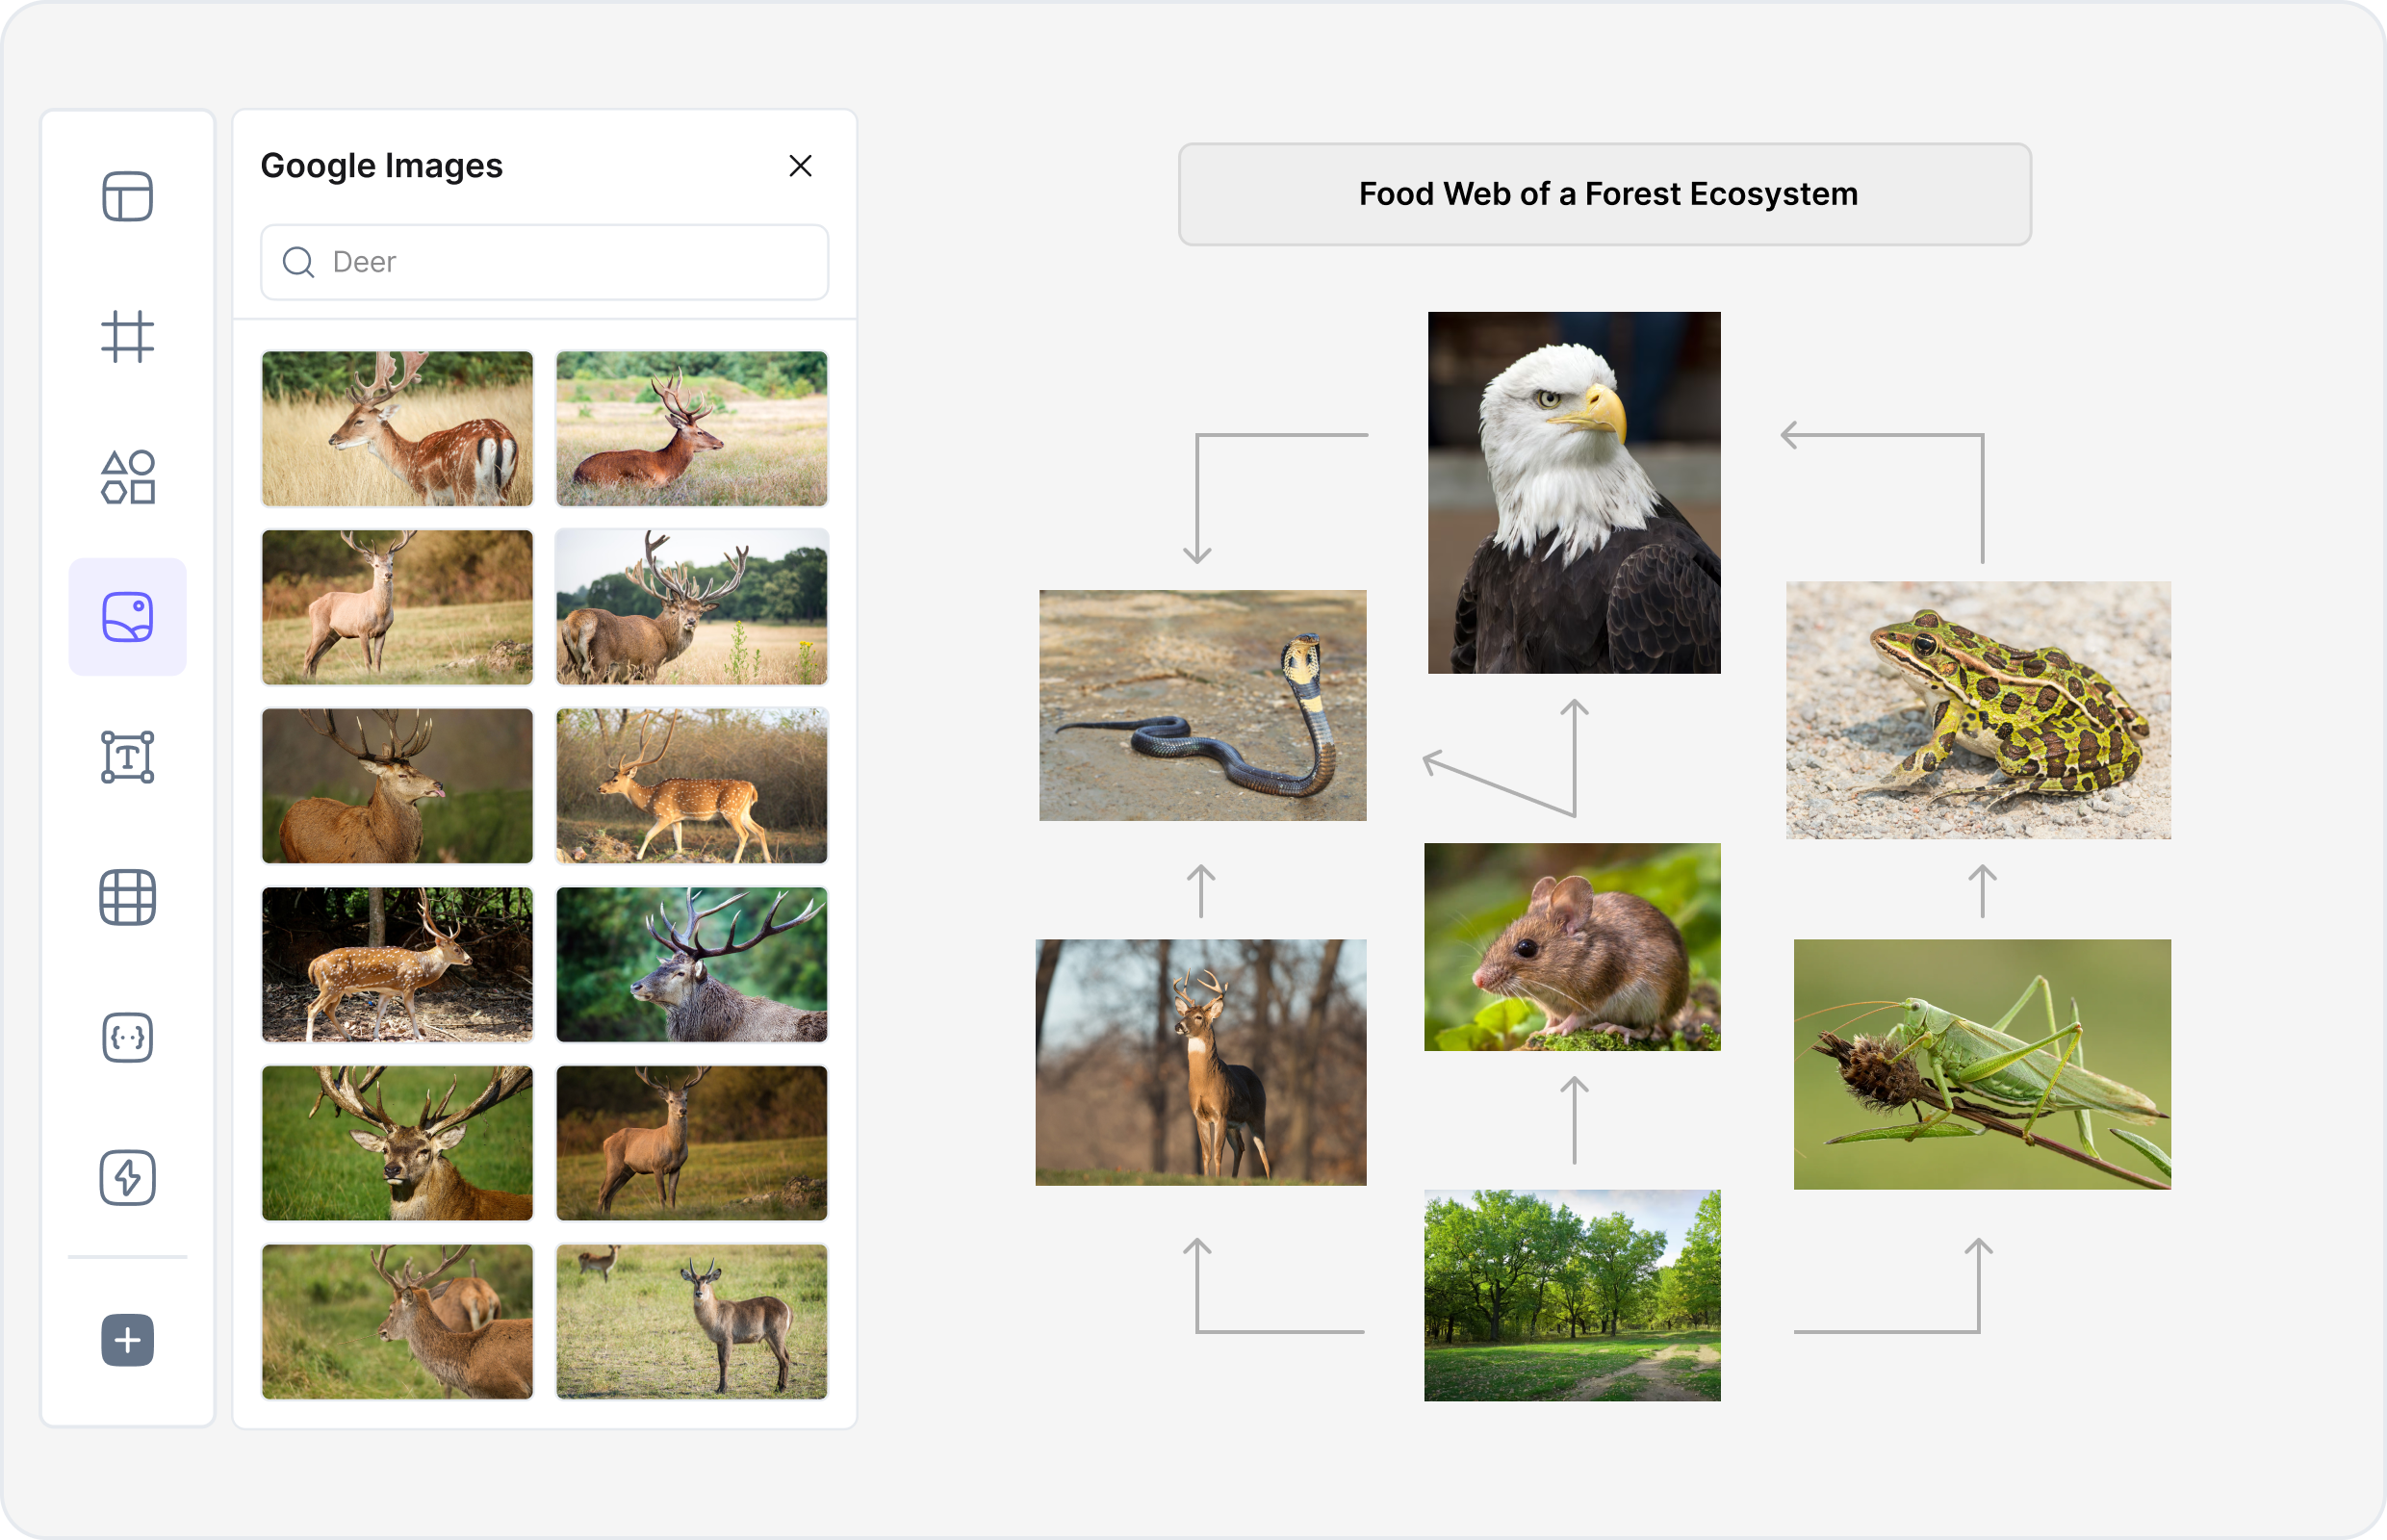Select the bald eagle image on canvas
The width and height of the screenshot is (2387, 1540).
pyautogui.click(x=1573, y=492)
